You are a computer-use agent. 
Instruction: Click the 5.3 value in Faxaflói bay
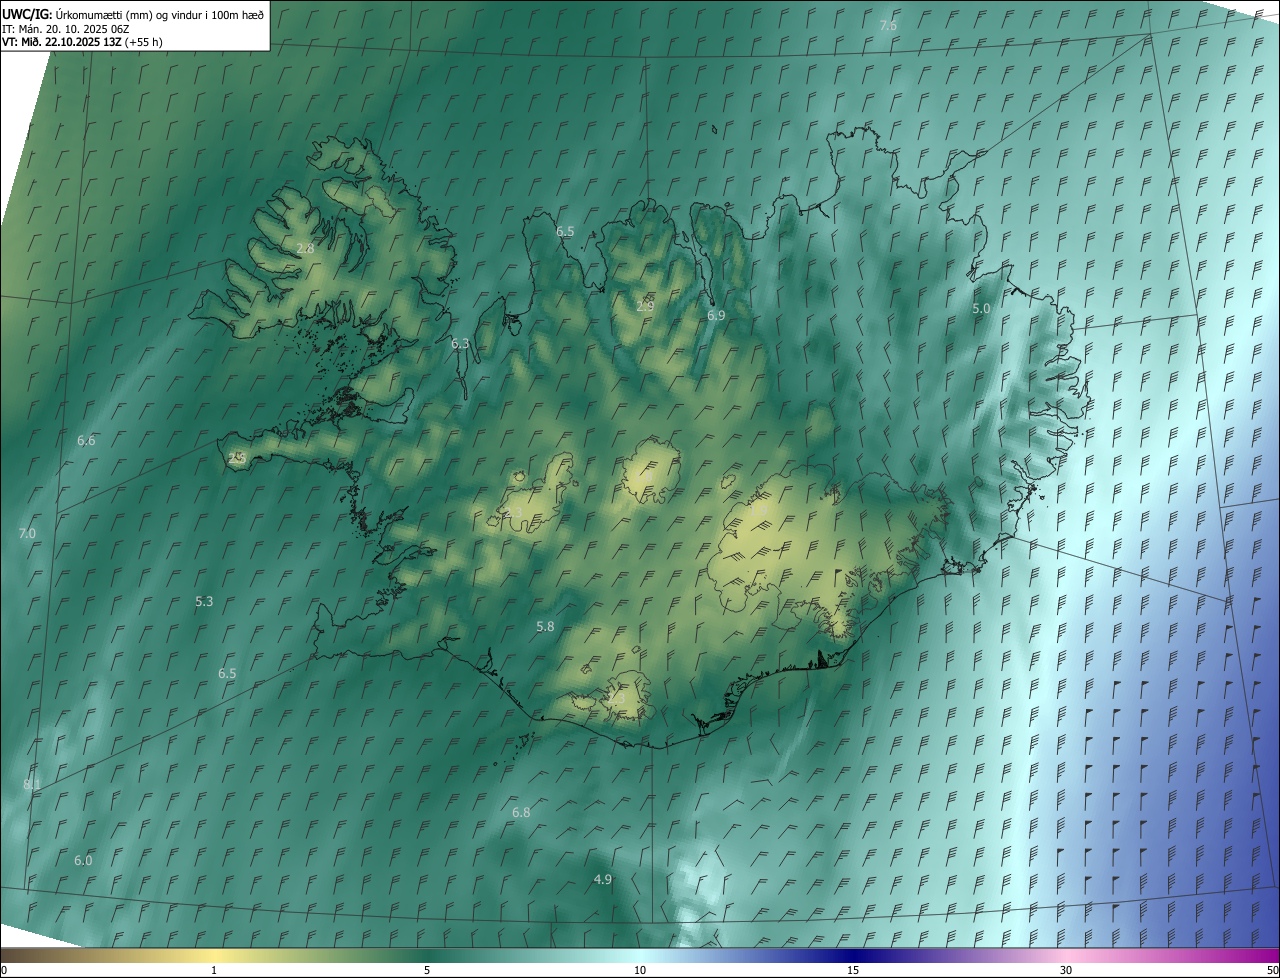(x=204, y=601)
